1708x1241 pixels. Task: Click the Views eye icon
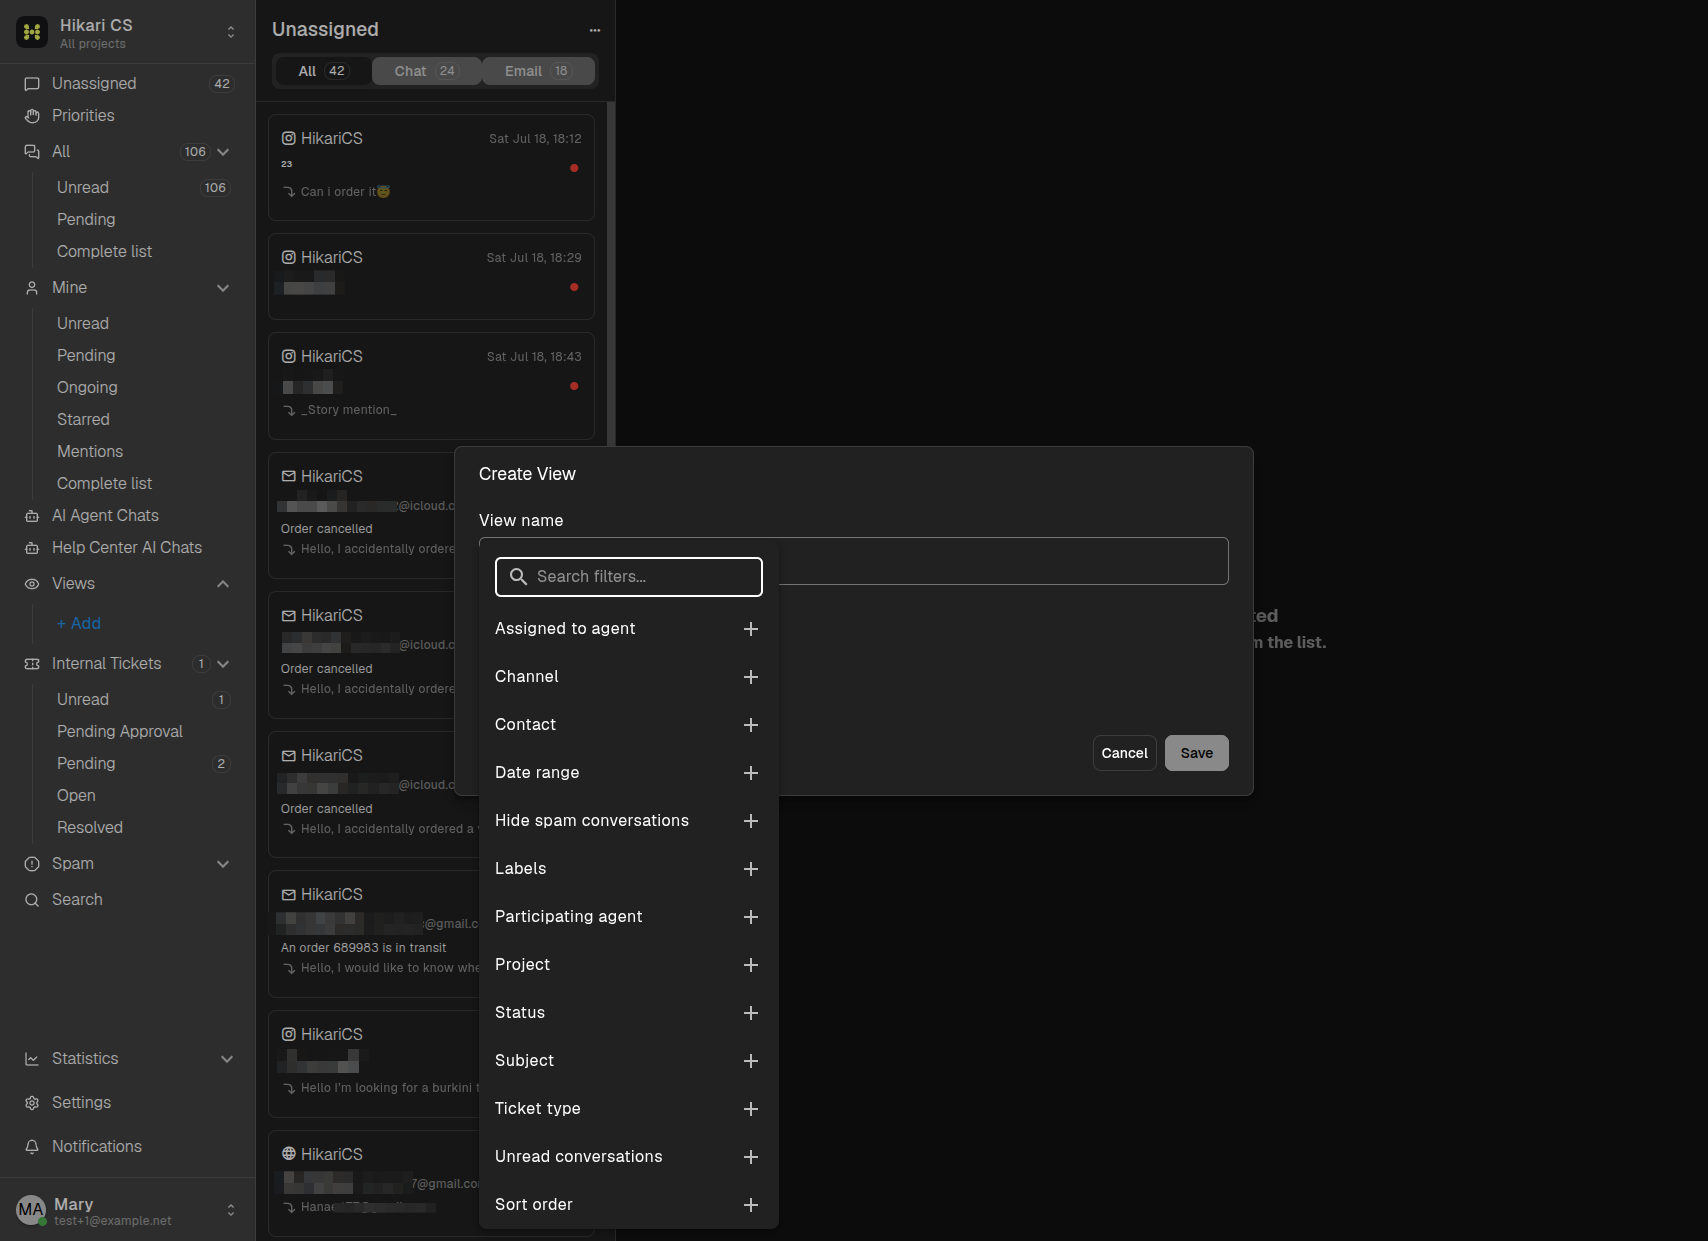[32, 584]
